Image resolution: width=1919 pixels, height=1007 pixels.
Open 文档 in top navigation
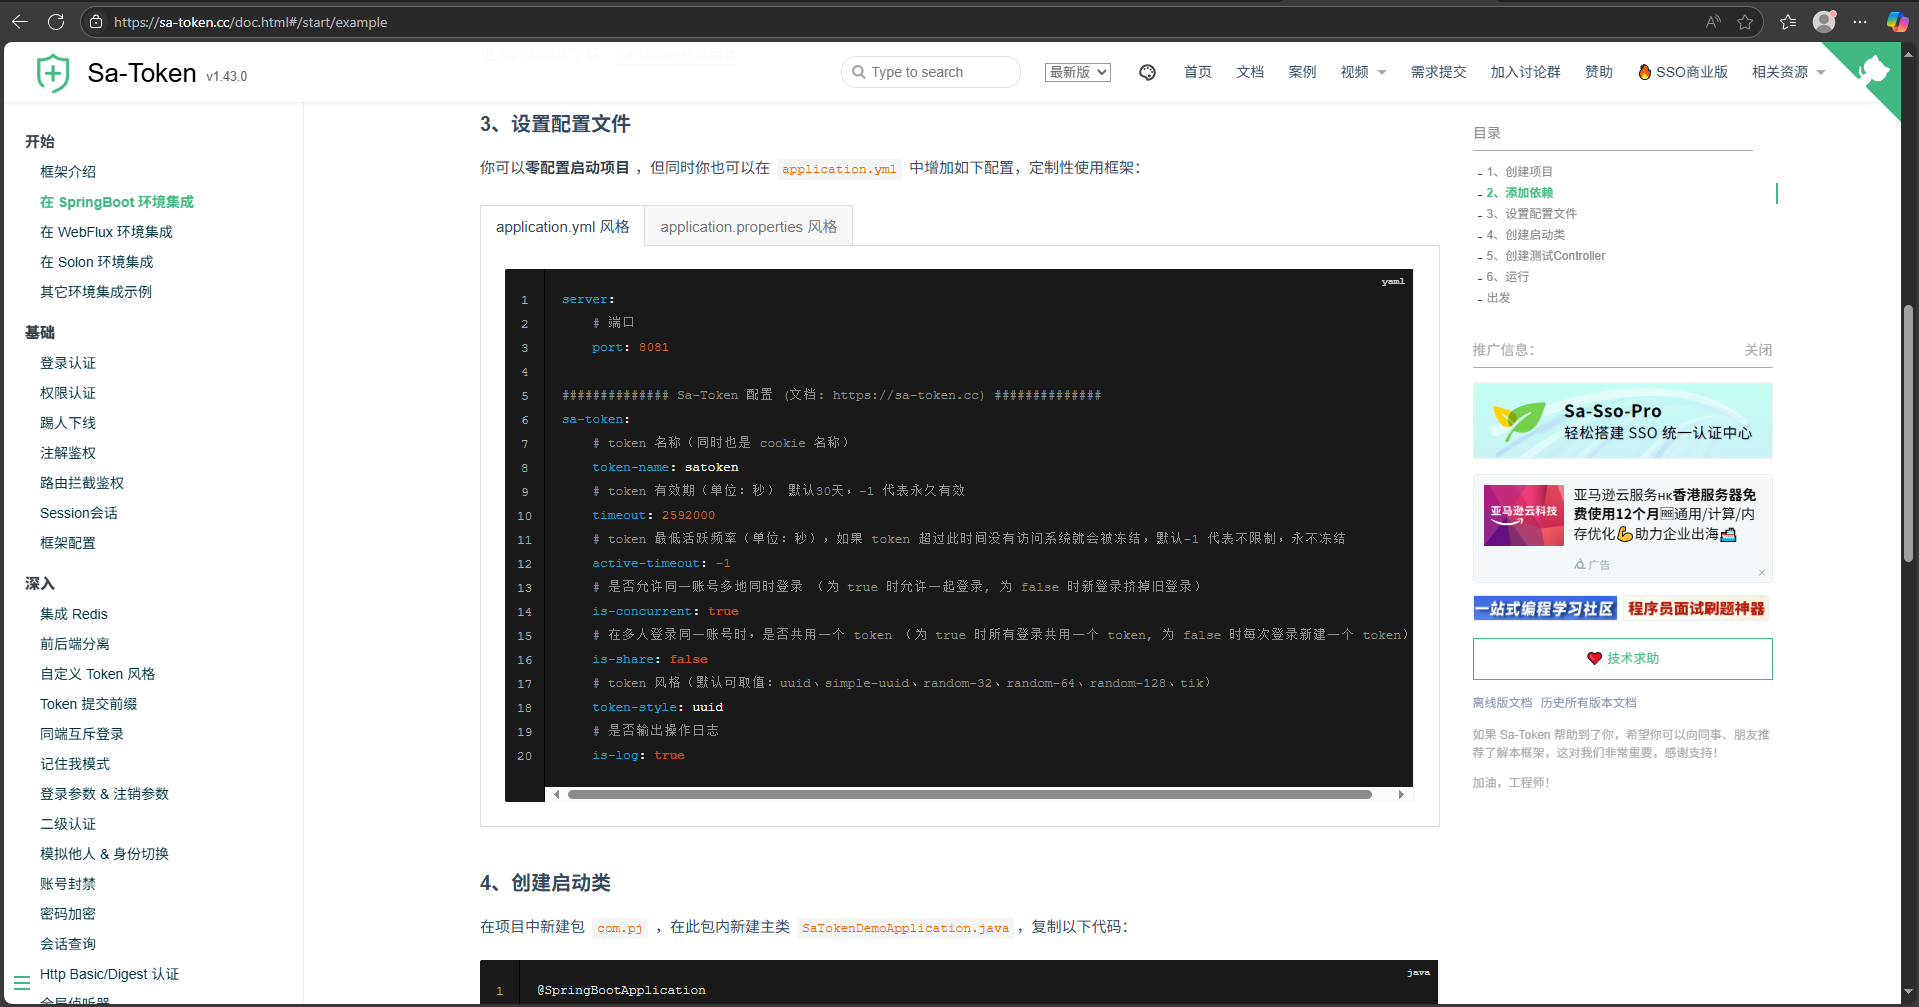pyautogui.click(x=1250, y=72)
